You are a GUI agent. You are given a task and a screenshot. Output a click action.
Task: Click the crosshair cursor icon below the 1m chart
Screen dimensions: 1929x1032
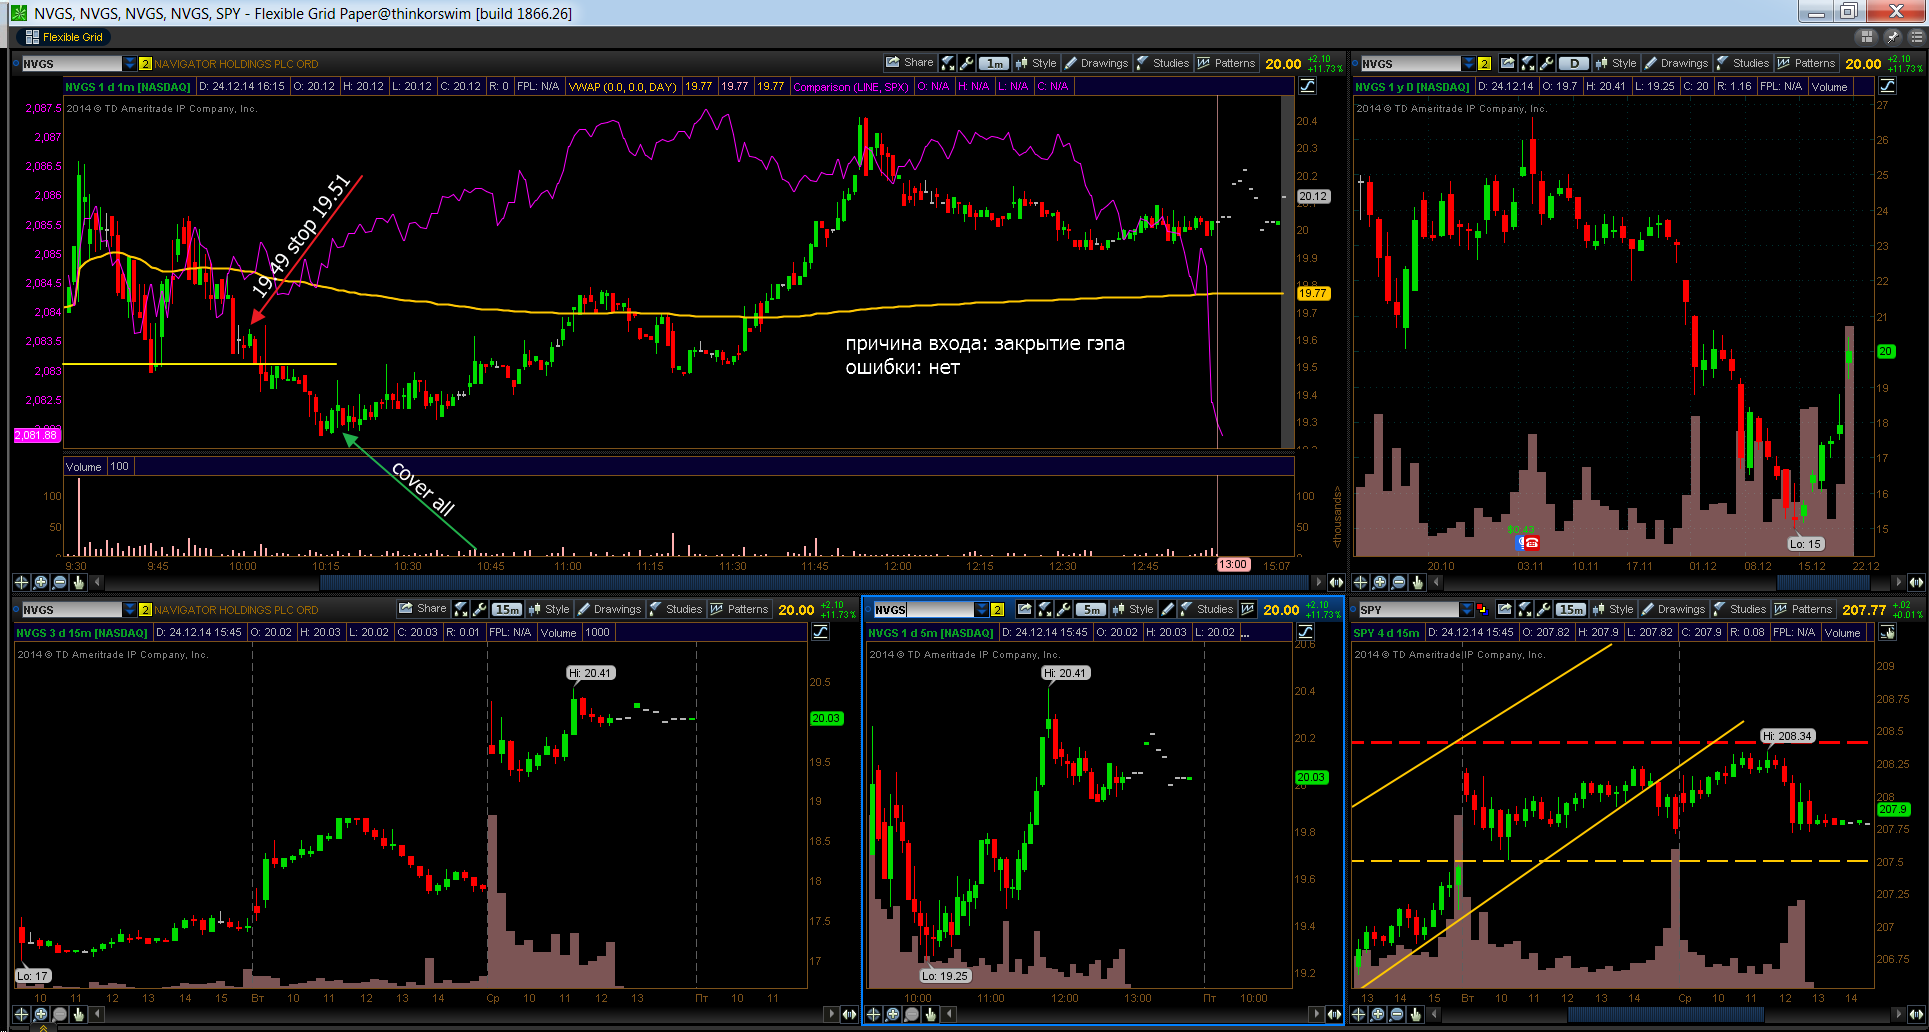(x=21, y=582)
